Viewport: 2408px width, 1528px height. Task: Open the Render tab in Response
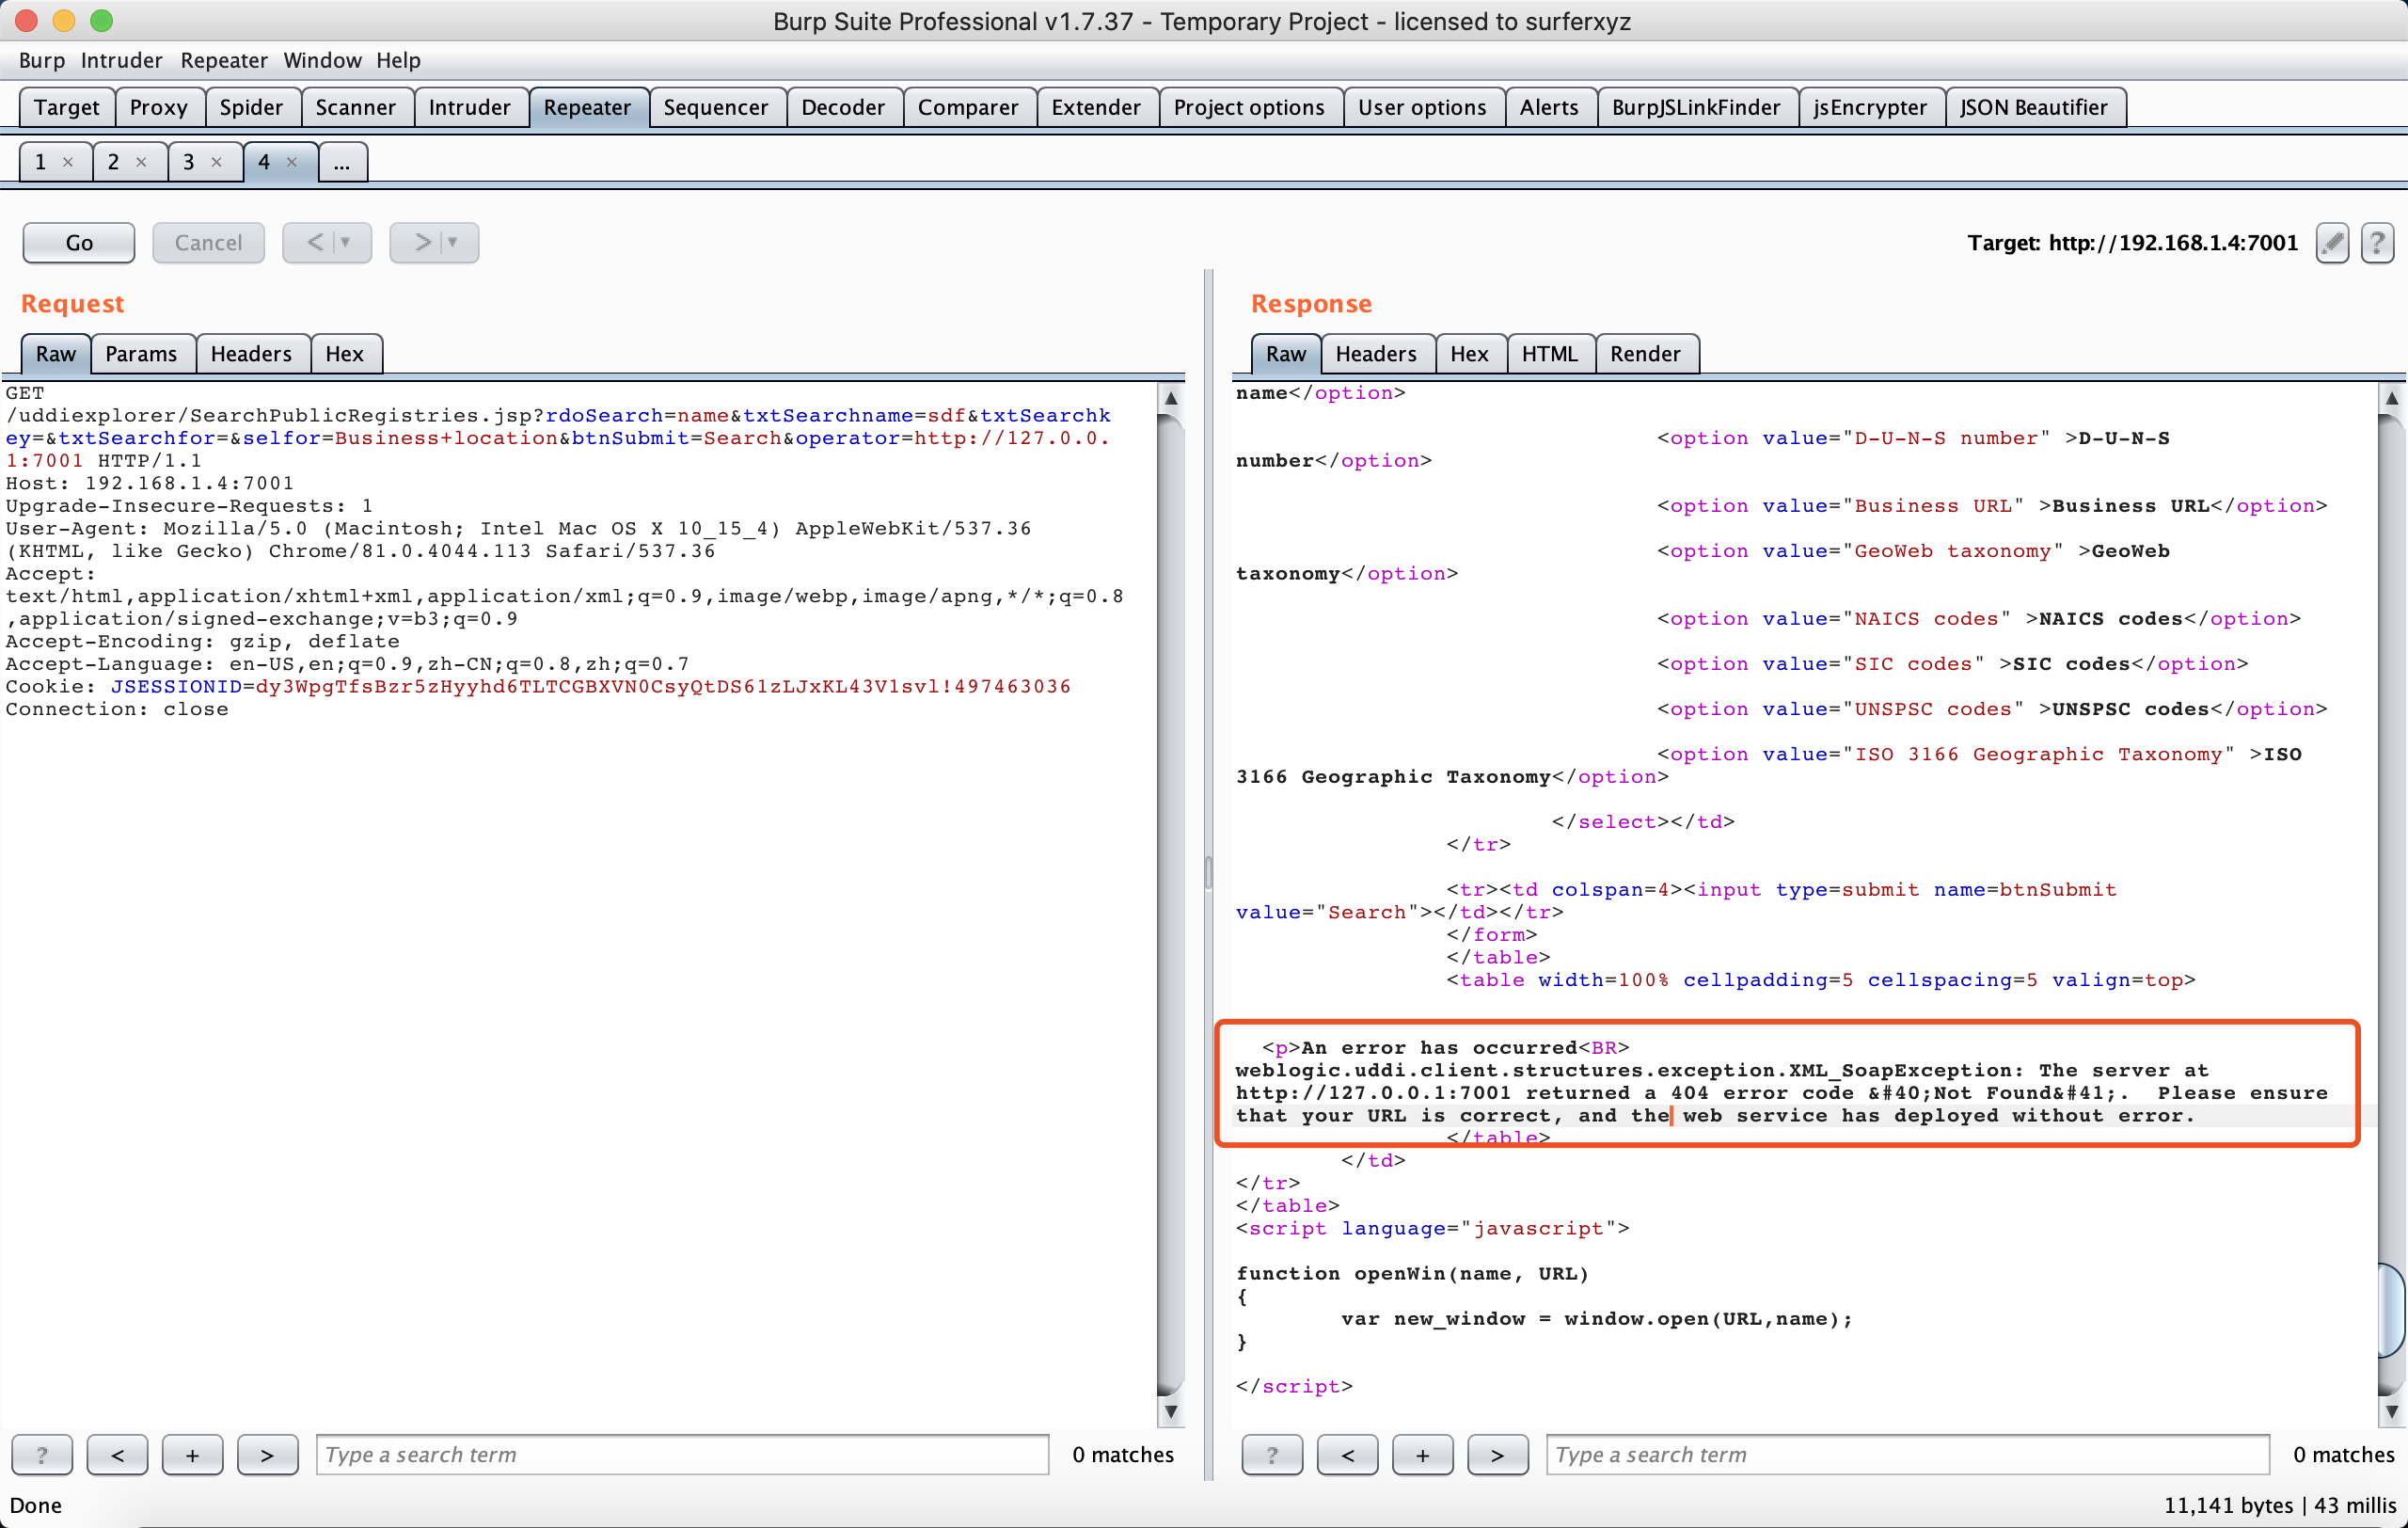tap(1644, 353)
